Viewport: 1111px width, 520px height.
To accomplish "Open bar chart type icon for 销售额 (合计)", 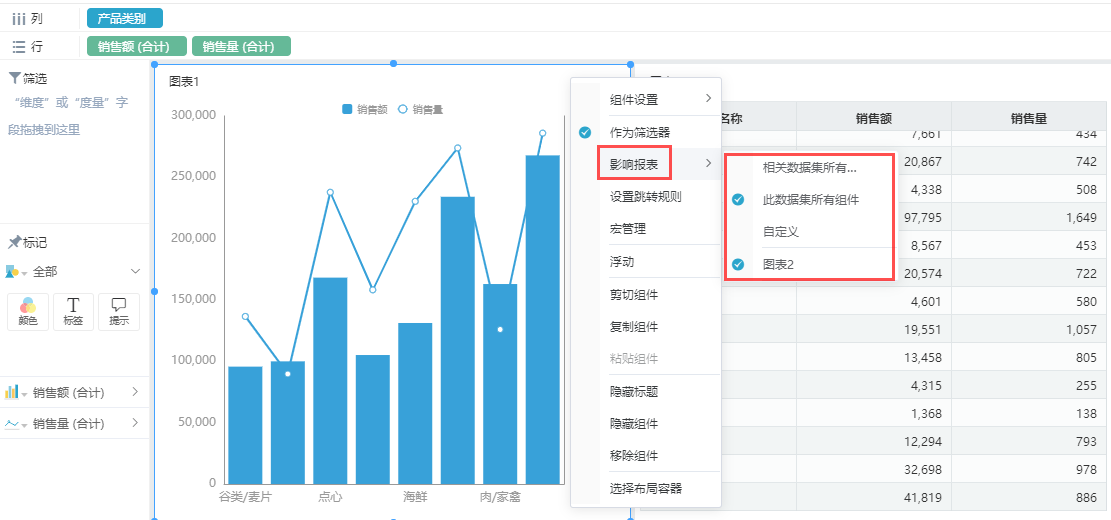I will point(12,392).
